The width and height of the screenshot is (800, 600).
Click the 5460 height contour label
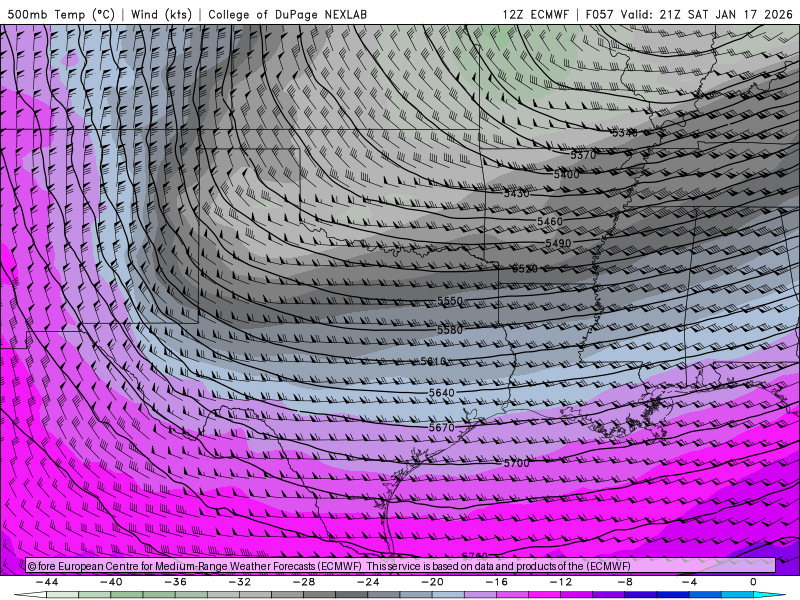[x=550, y=221]
